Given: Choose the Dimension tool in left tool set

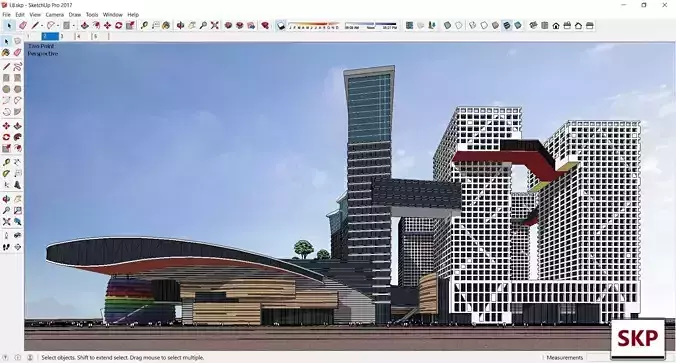Looking at the screenshot, I should click(17, 163).
